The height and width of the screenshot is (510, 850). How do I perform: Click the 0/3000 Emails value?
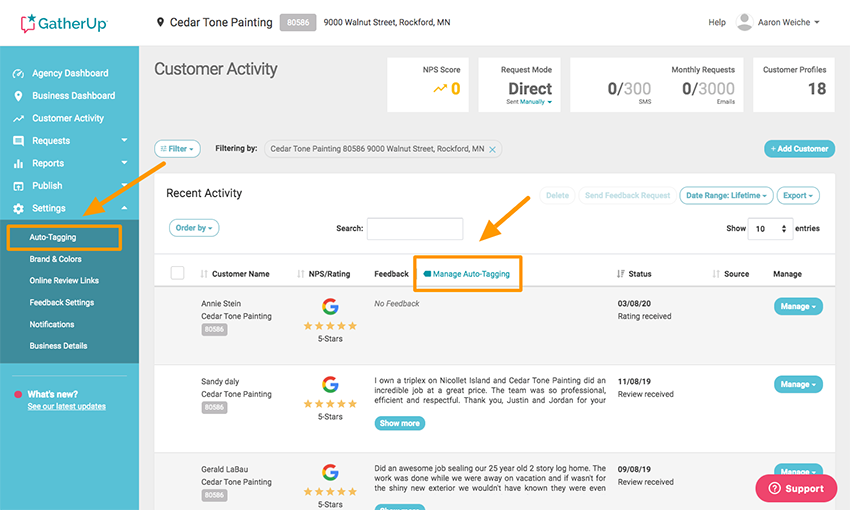pyautogui.click(x=708, y=89)
